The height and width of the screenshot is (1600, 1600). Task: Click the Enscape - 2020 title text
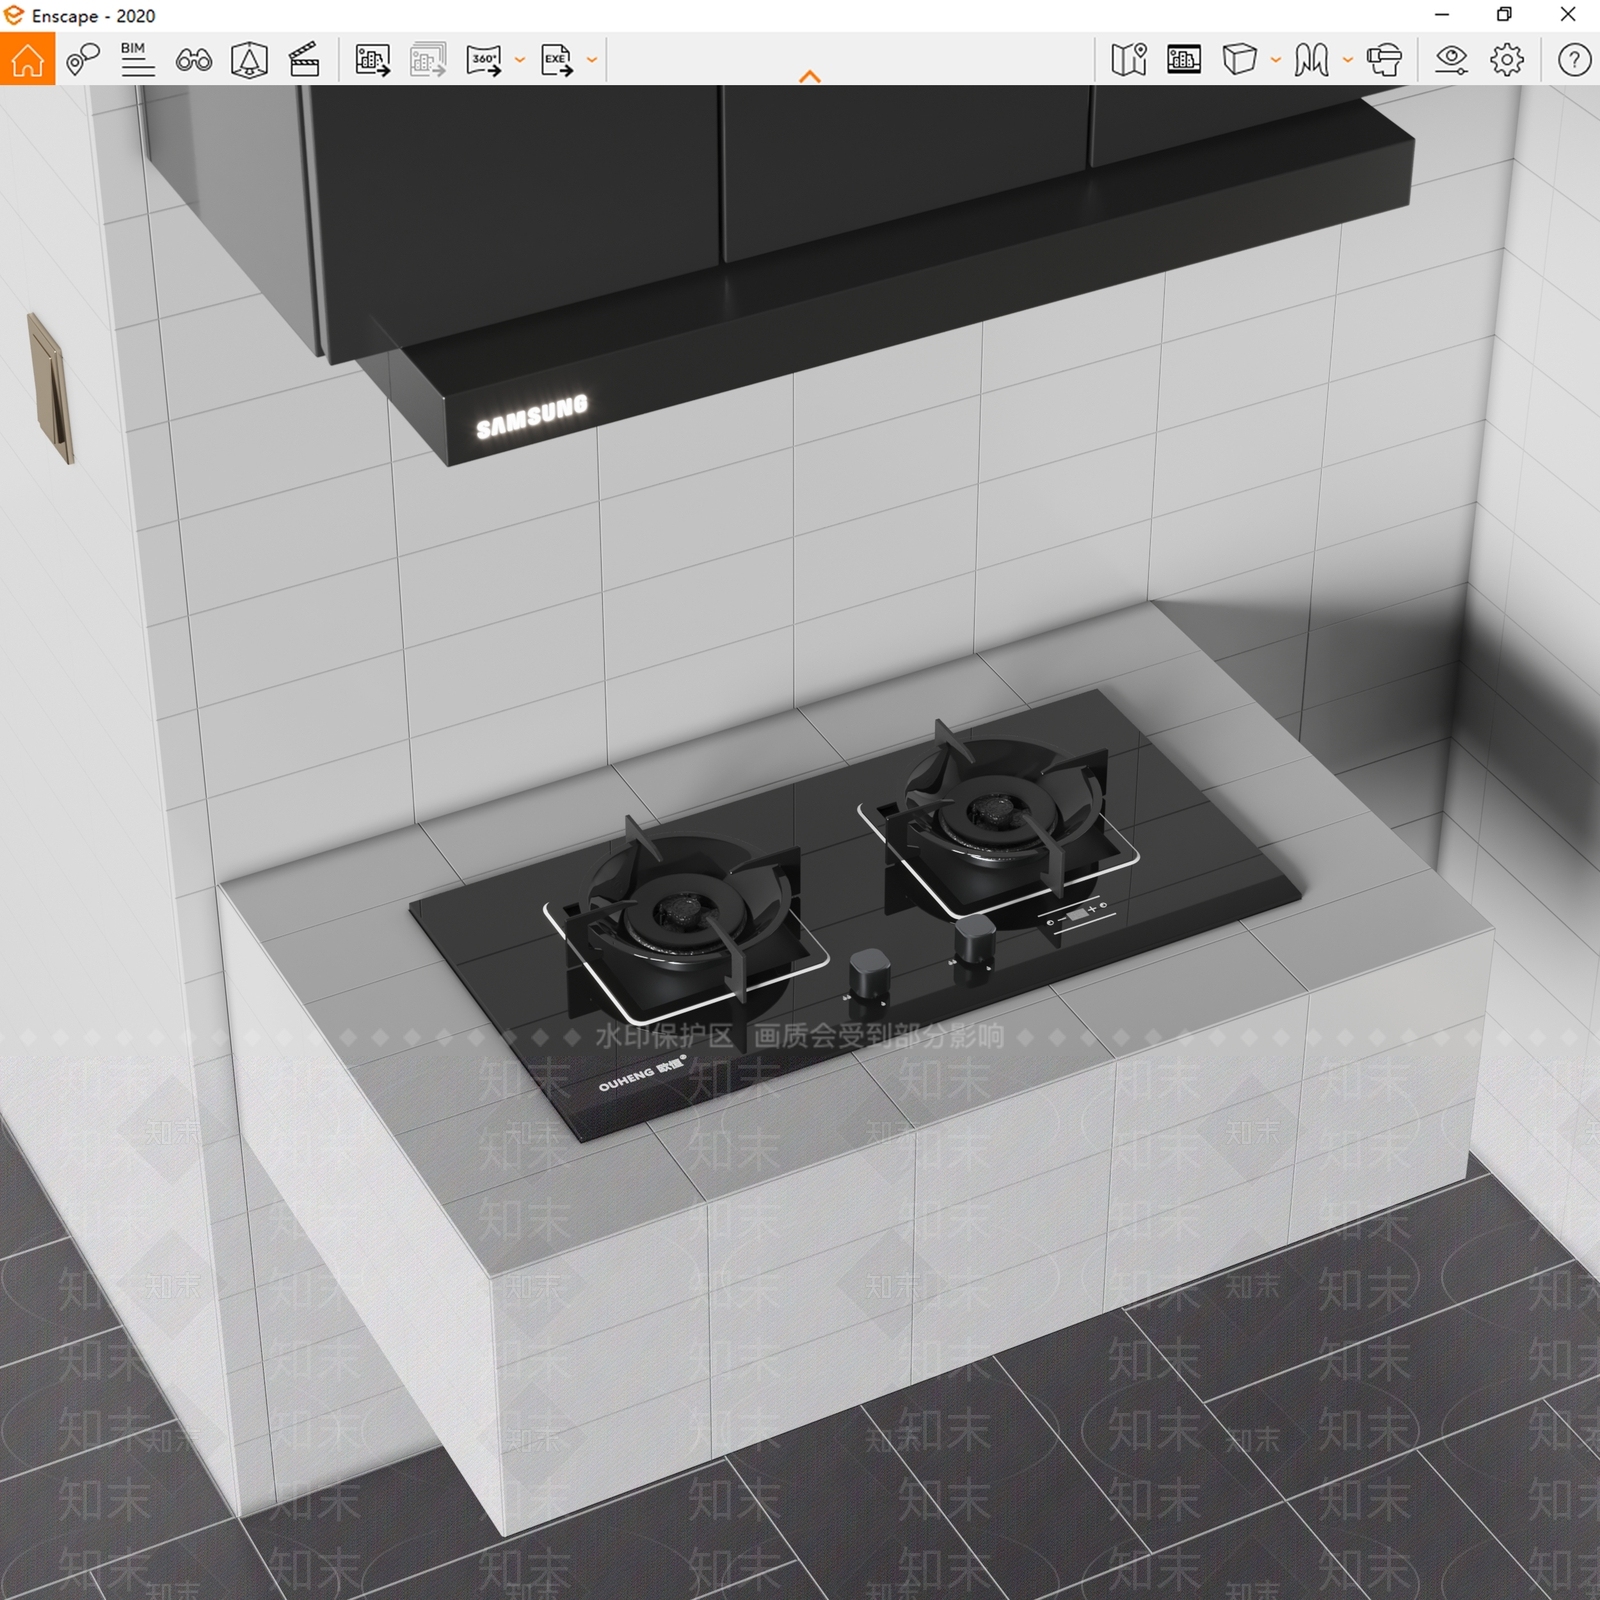(94, 16)
